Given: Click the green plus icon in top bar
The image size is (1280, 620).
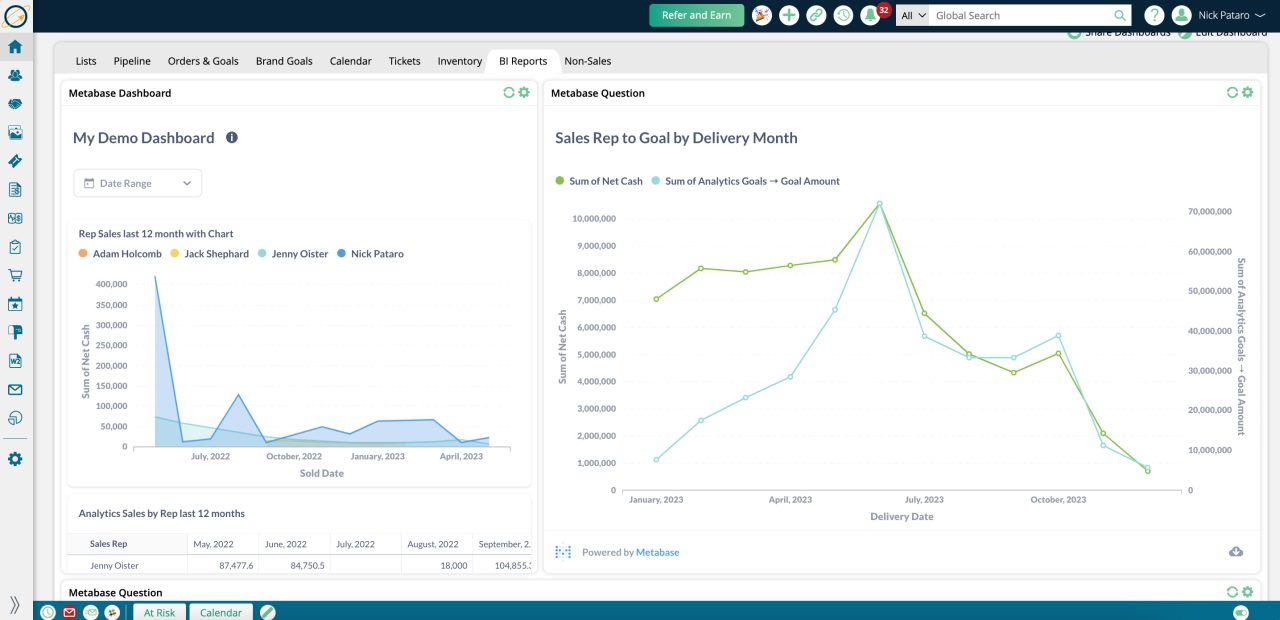Looking at the screenshot, I should click(788, 14).
